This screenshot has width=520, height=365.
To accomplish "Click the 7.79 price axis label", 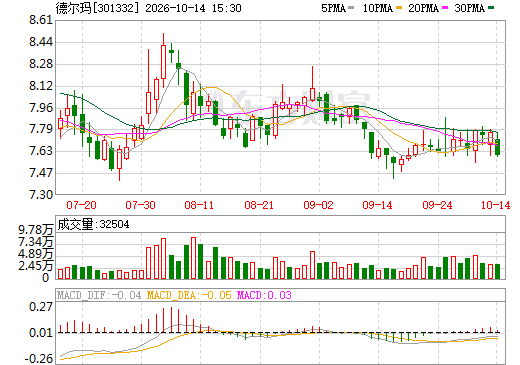I will click(41, 129).
